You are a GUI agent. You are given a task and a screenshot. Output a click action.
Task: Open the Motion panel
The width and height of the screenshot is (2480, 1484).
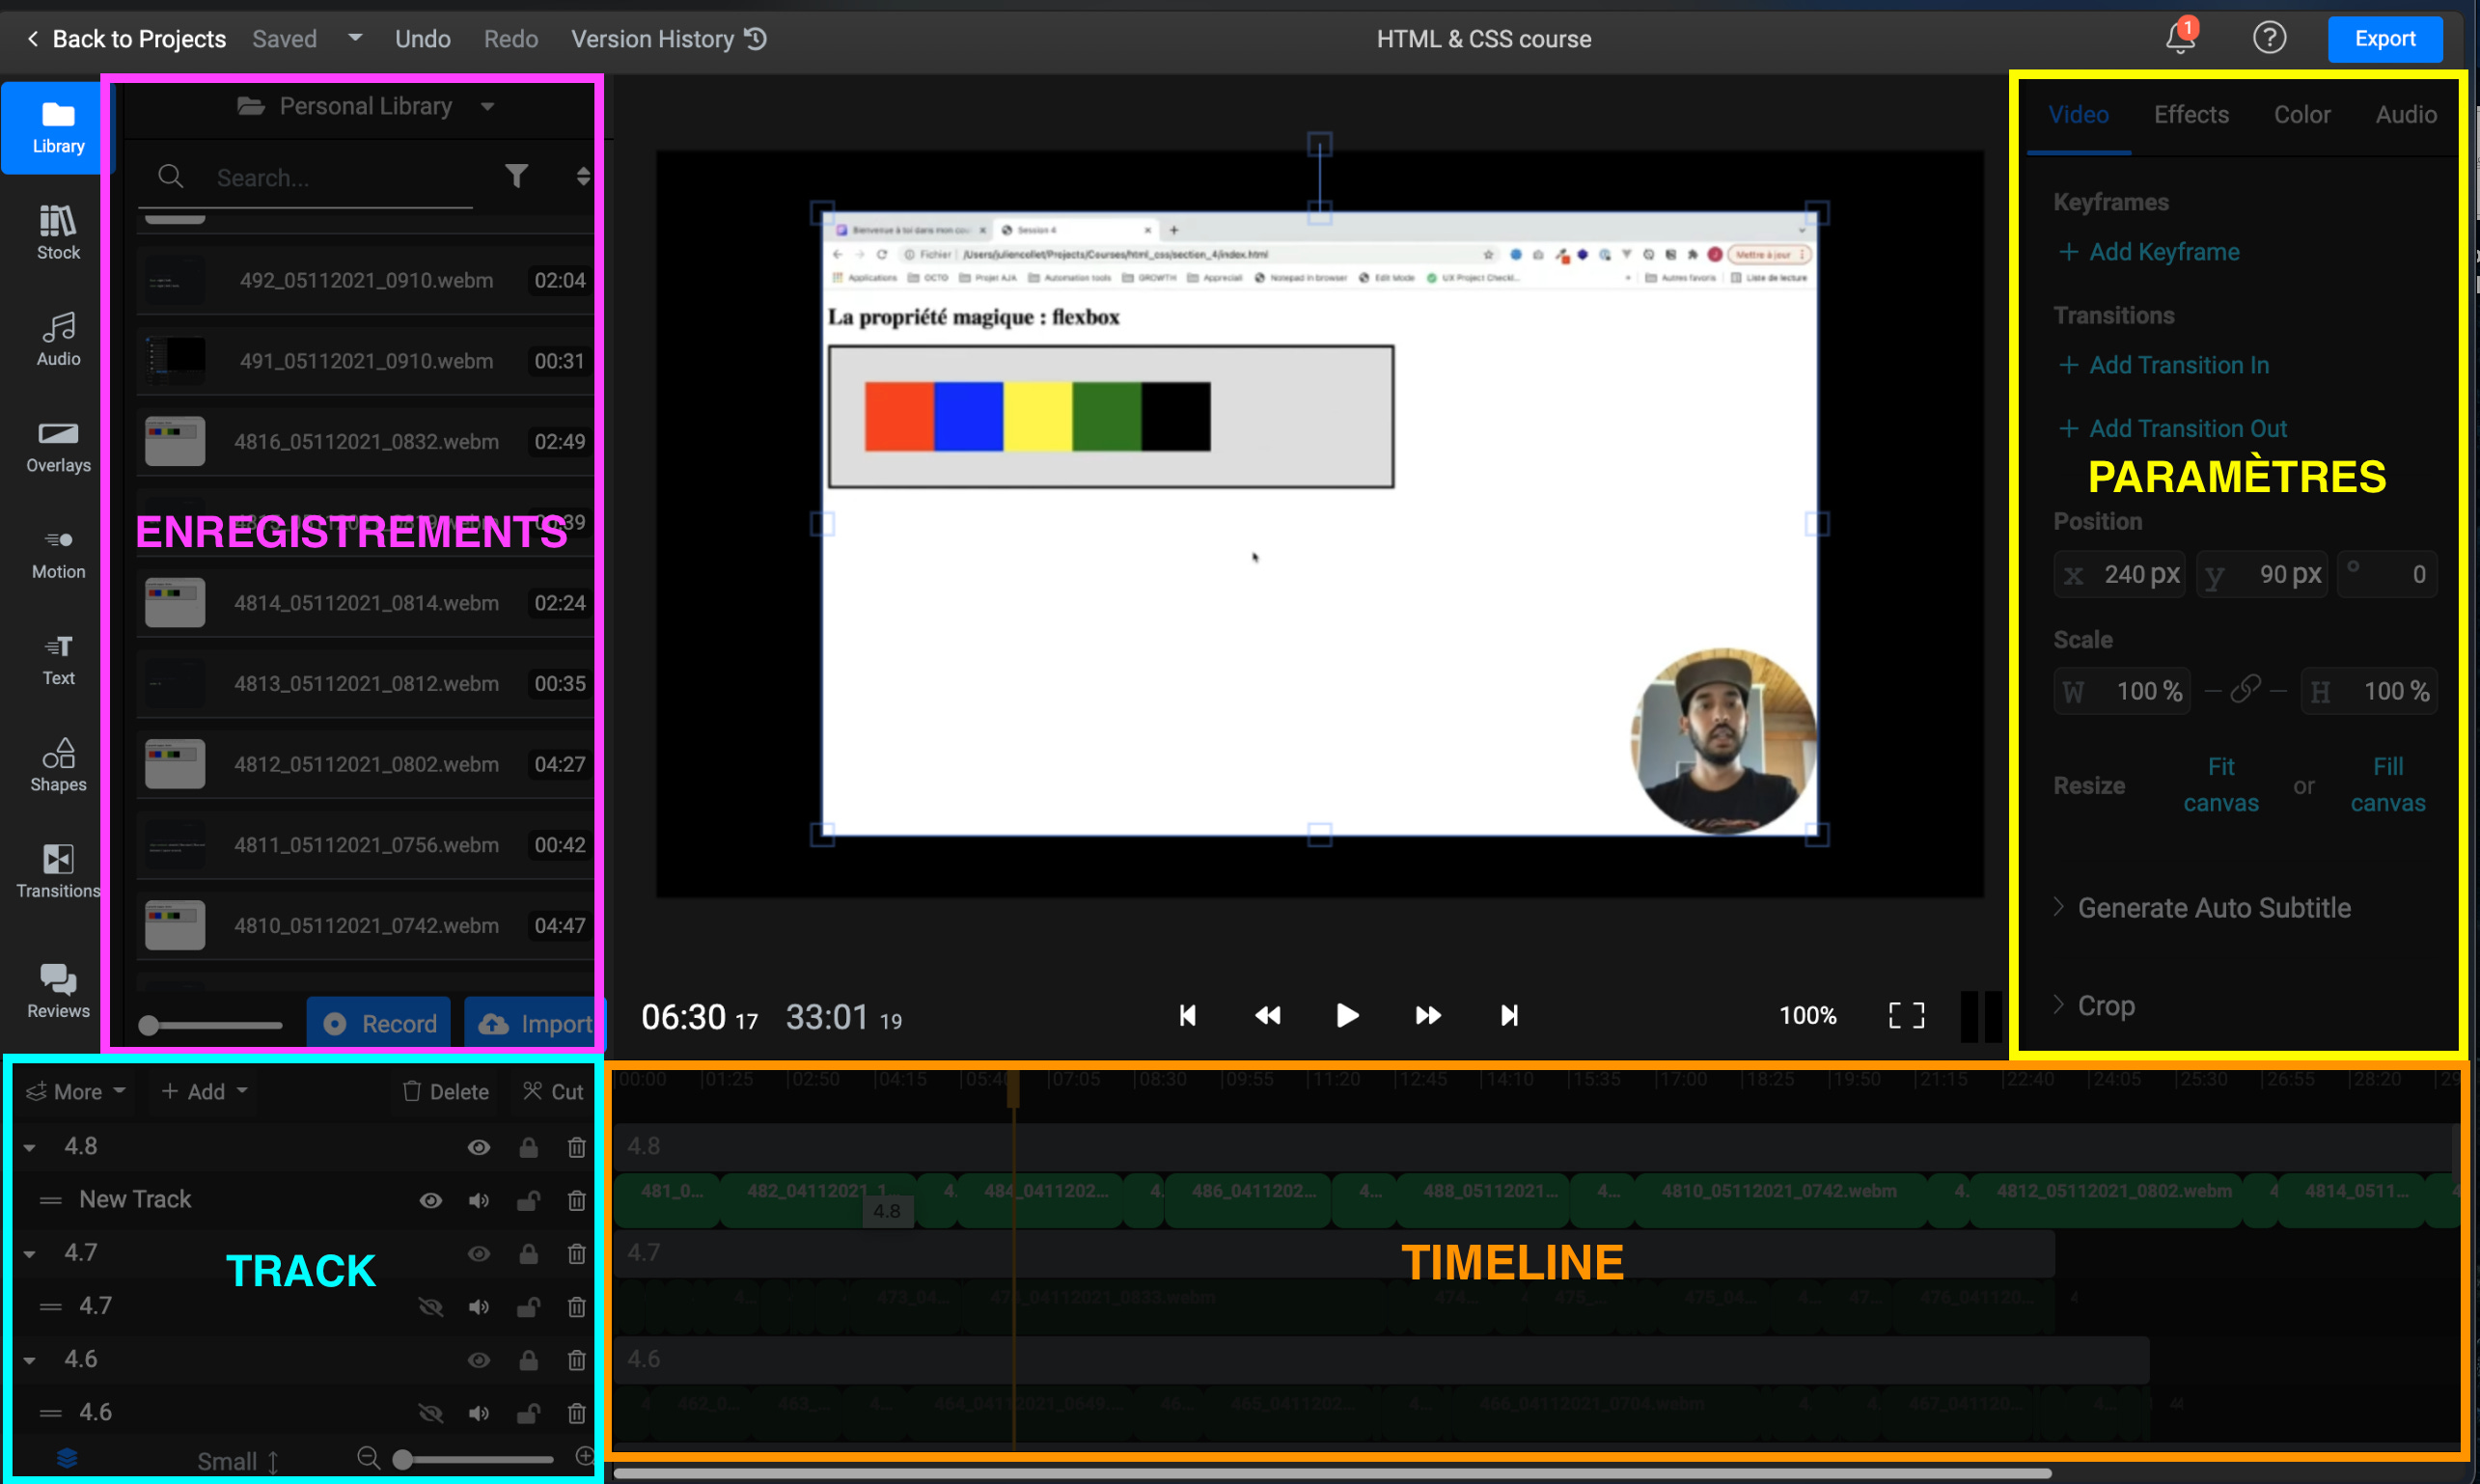[58, 553]
